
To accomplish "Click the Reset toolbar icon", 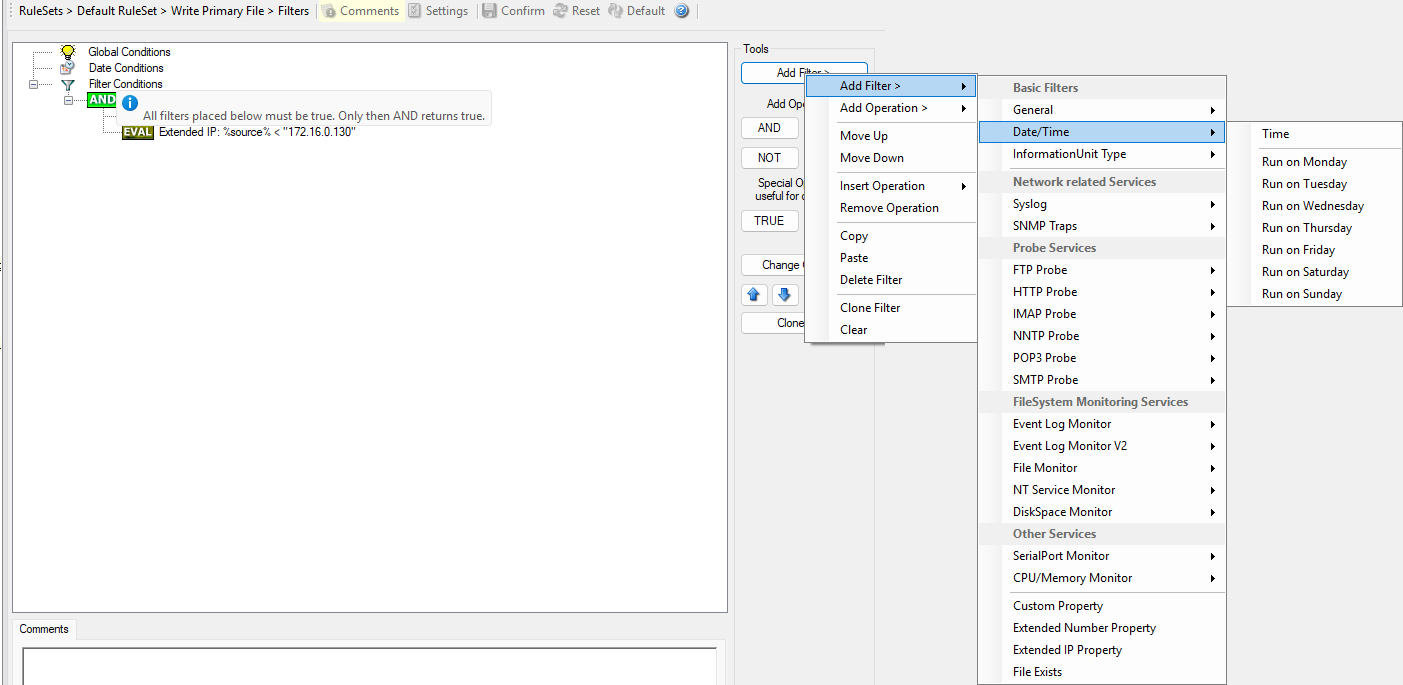I will click(x=561, y=11).
